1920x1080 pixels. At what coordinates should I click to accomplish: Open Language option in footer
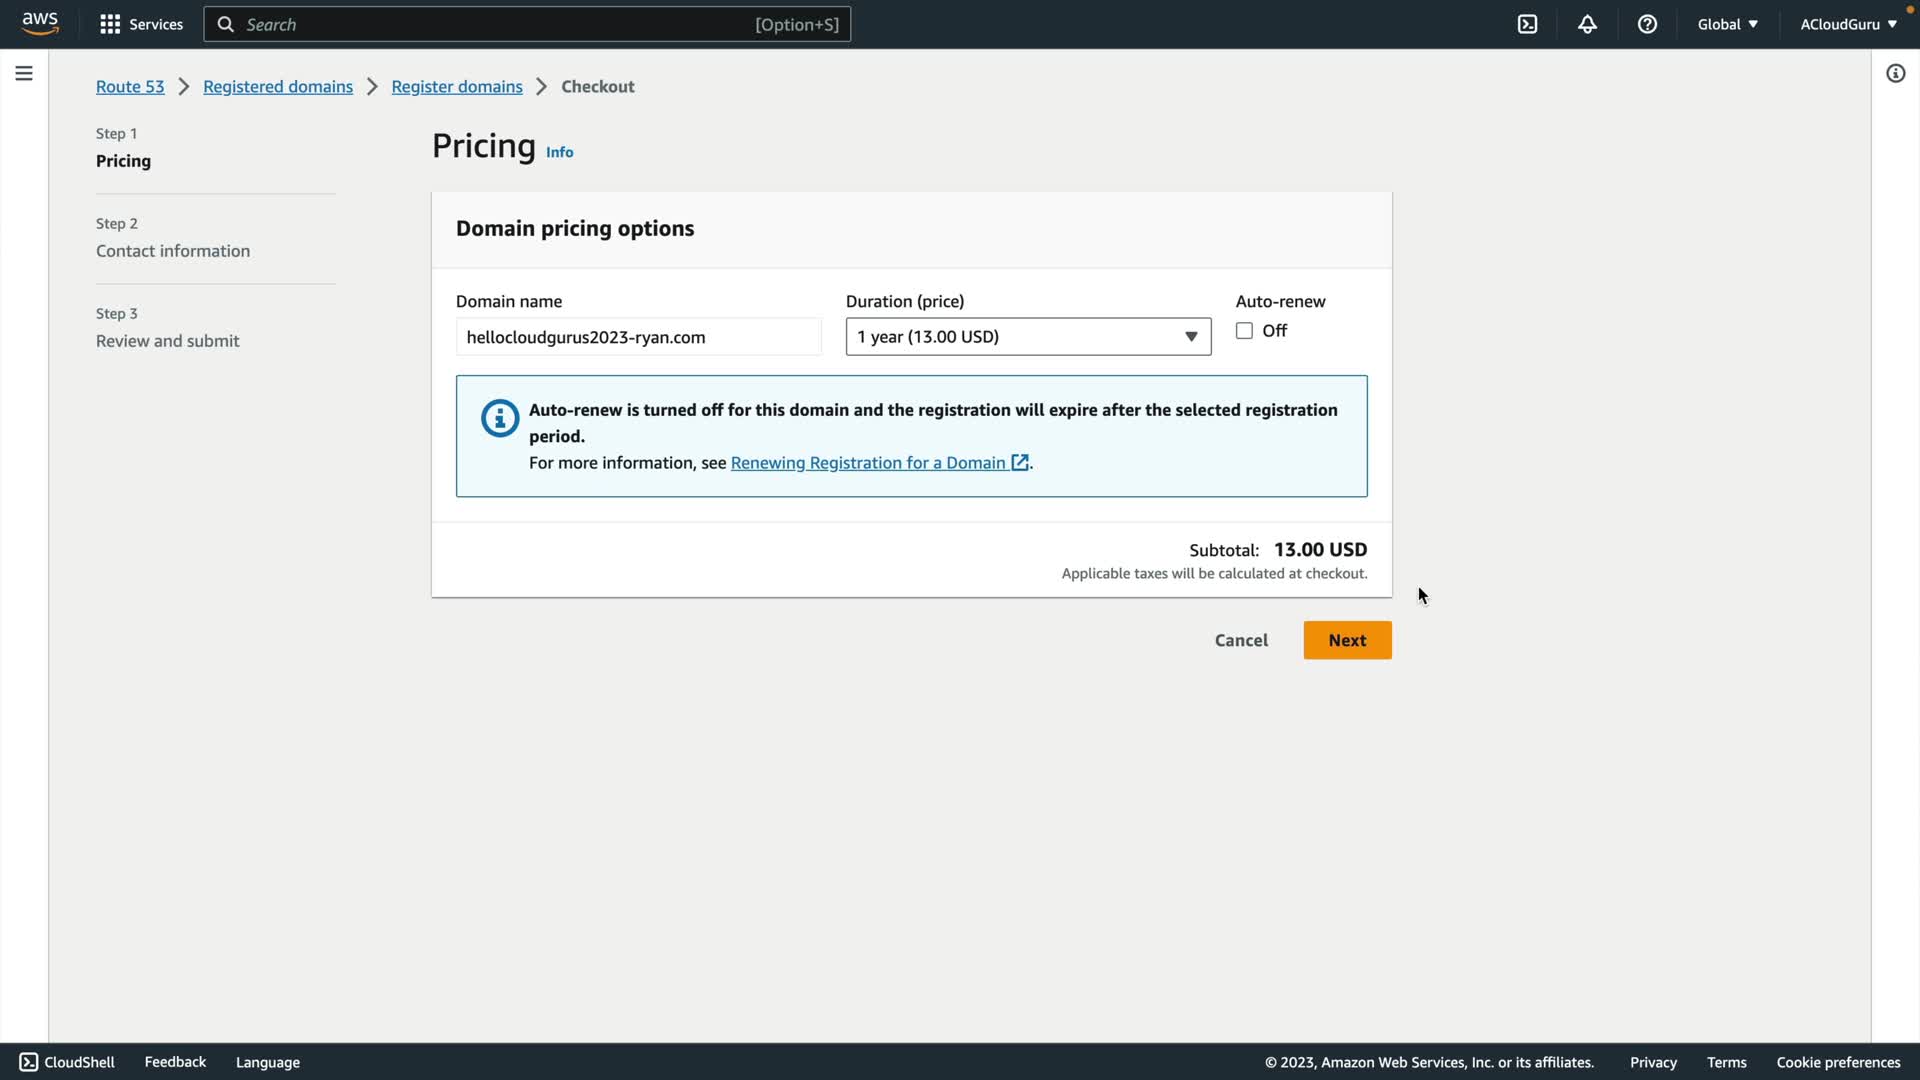[x=268, y=1062]
